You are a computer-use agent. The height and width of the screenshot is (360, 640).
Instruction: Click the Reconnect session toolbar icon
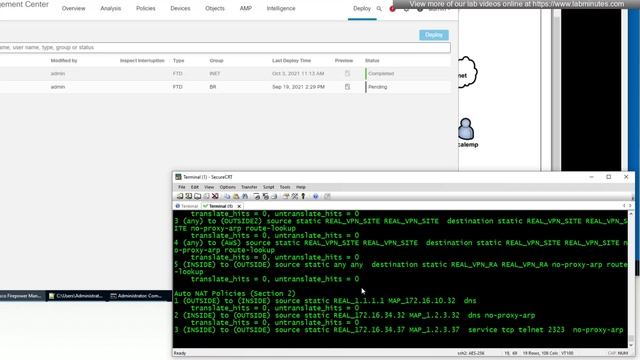click(207, 196)
